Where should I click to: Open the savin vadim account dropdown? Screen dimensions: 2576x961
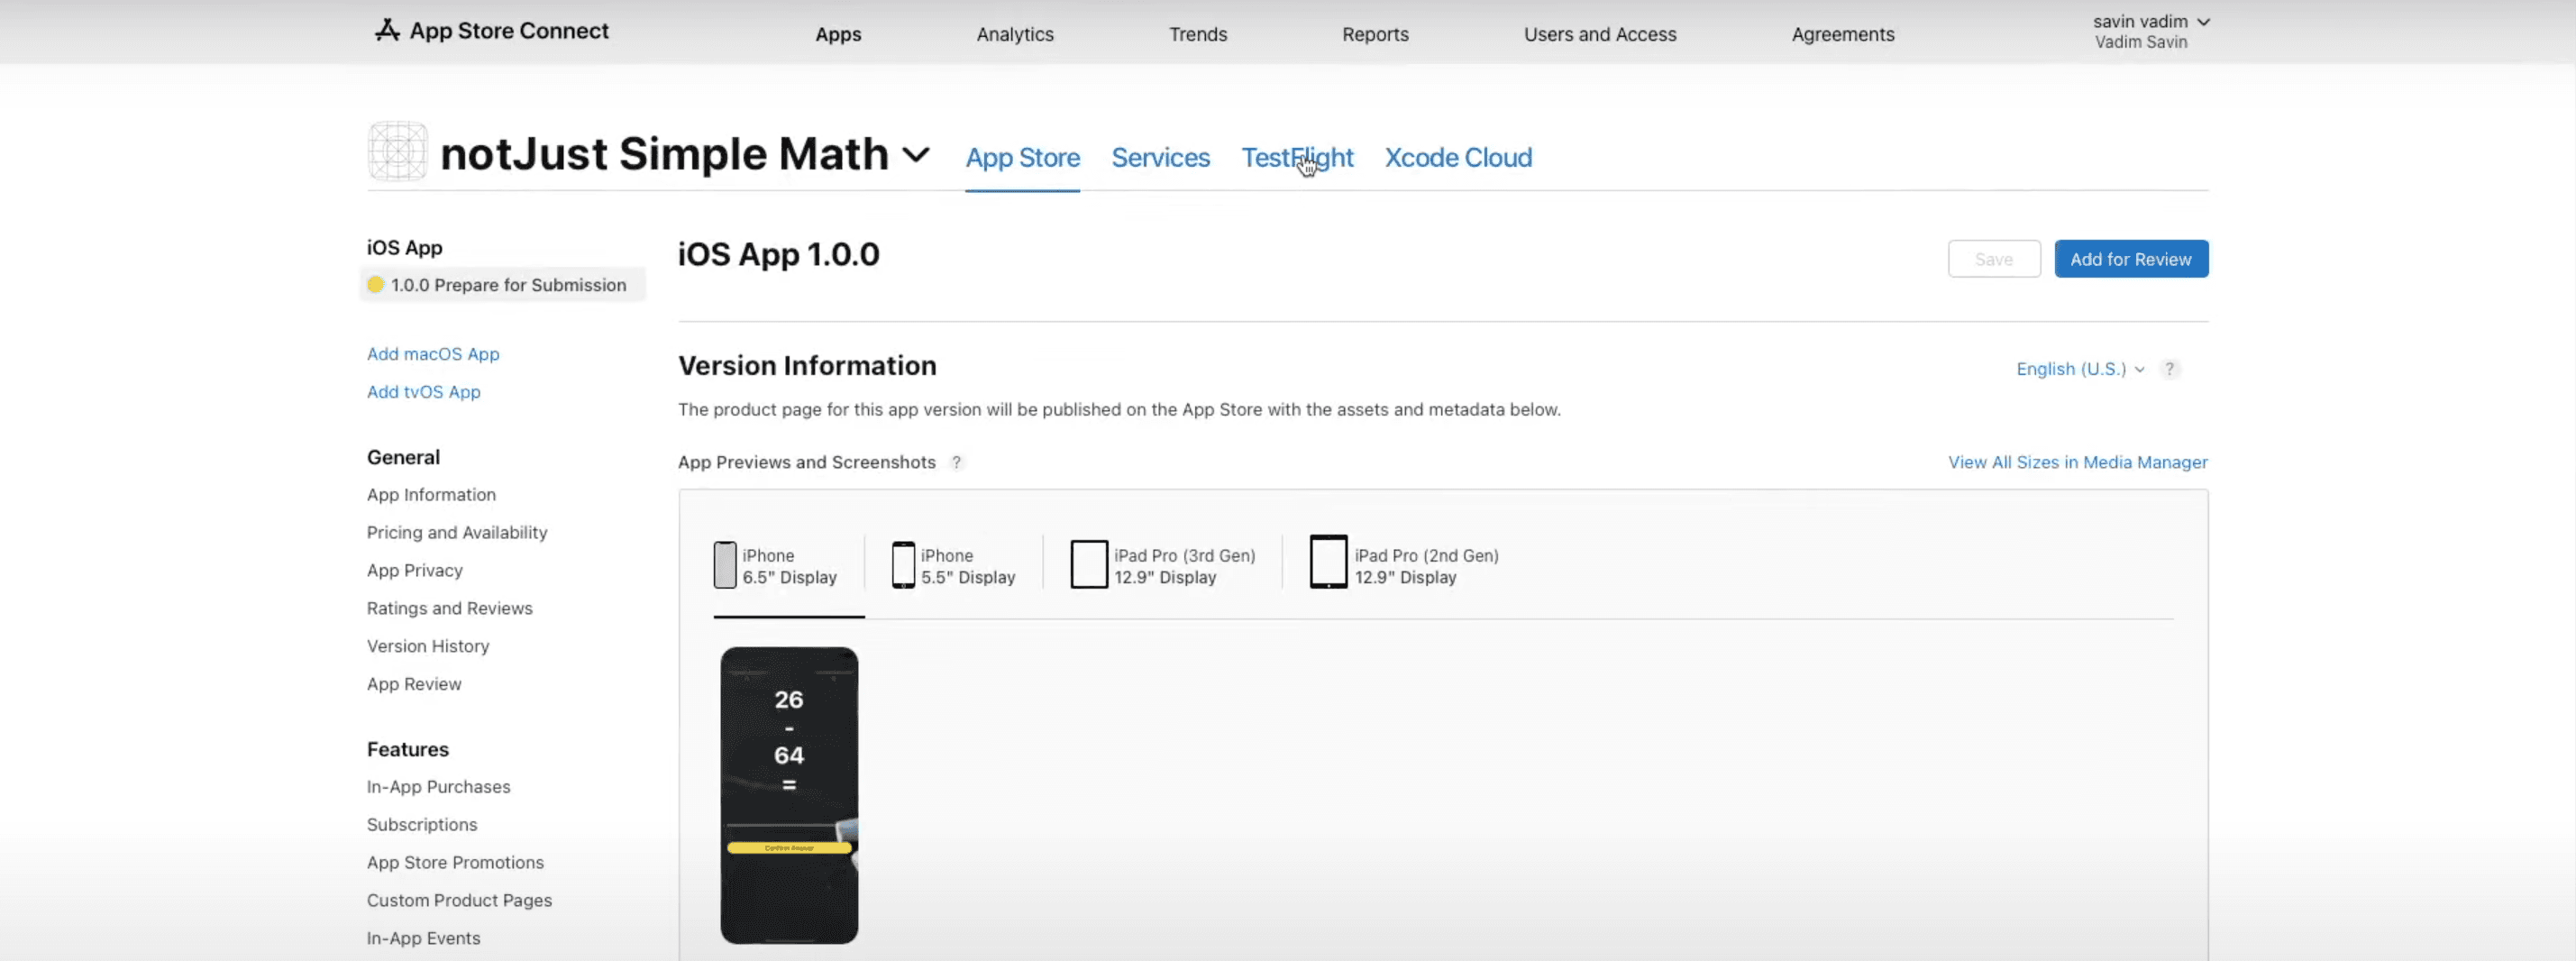pos(2150,22)
